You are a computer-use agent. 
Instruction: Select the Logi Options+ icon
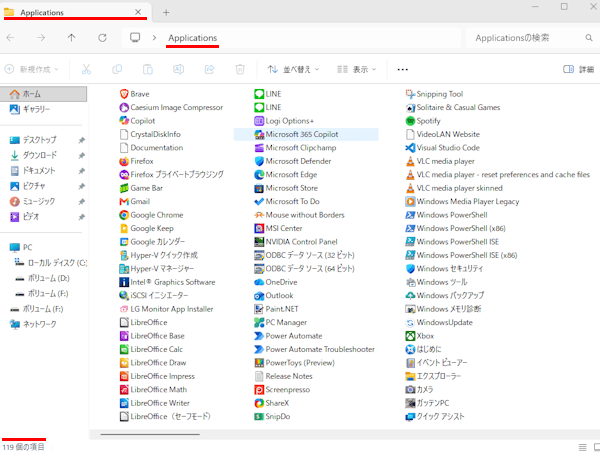point(259,121)
